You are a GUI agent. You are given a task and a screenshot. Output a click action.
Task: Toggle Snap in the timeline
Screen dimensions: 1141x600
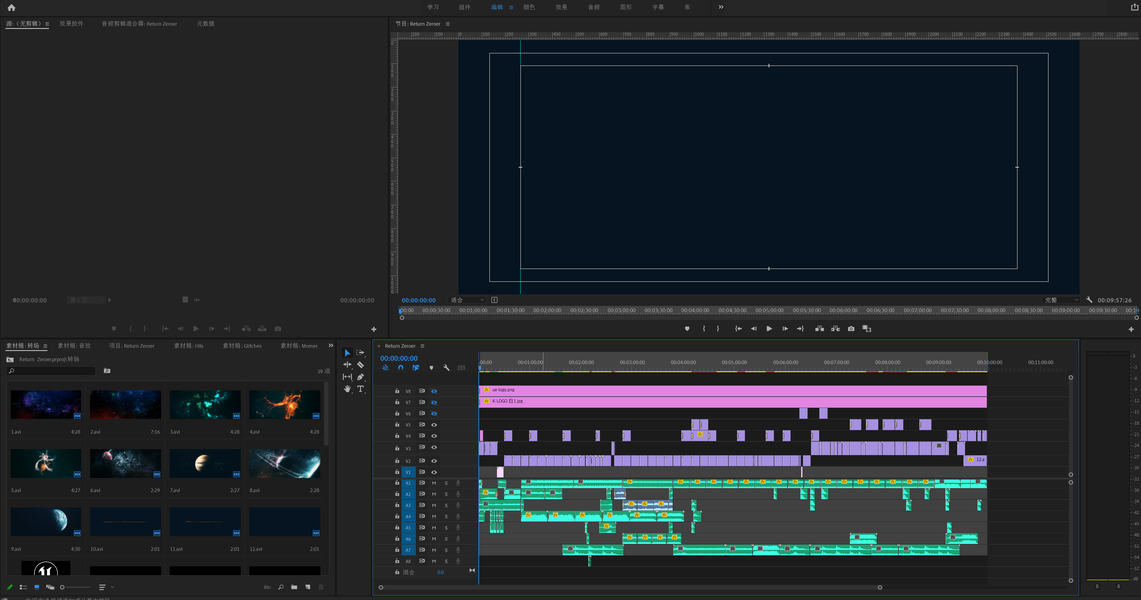click(400, 368)
